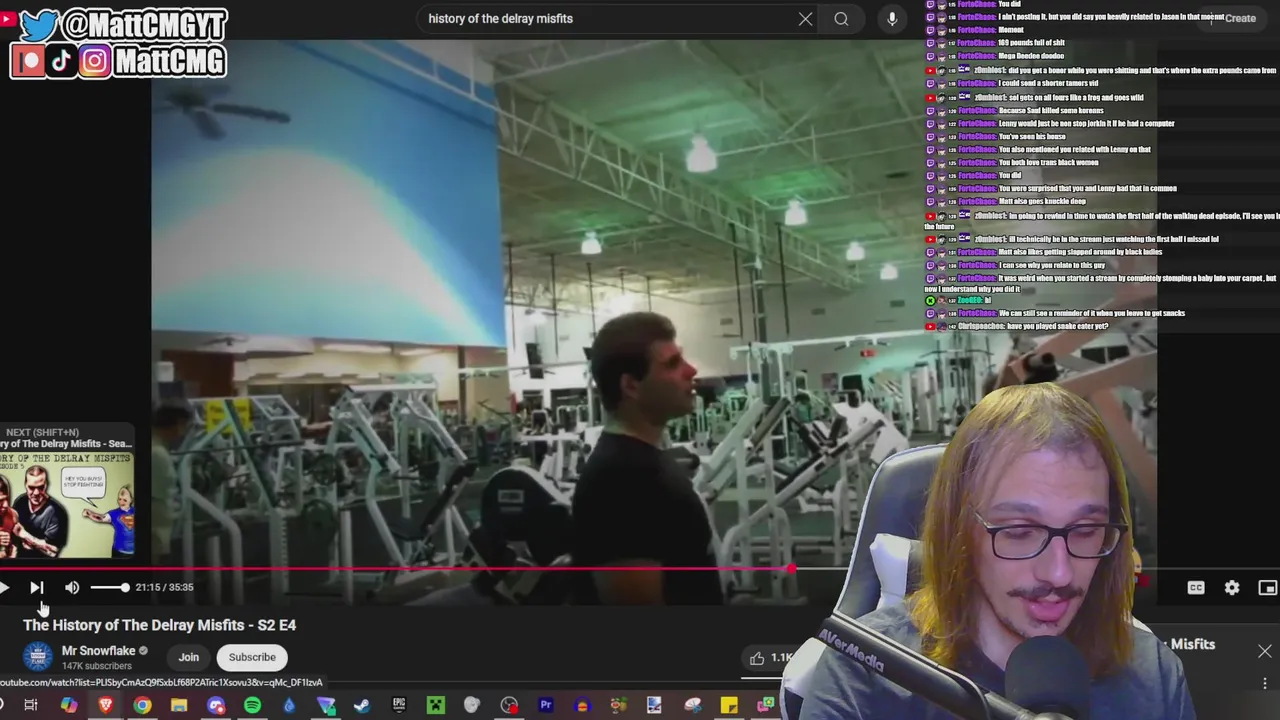This screenshot has height=720, width=1280.
Task: Launch Minecraft from the taskbar
Action: [436, 705]
